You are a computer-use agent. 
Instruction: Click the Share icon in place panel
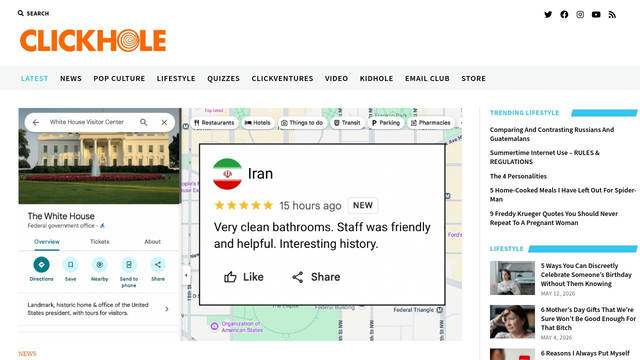click(x=158, y=265)
